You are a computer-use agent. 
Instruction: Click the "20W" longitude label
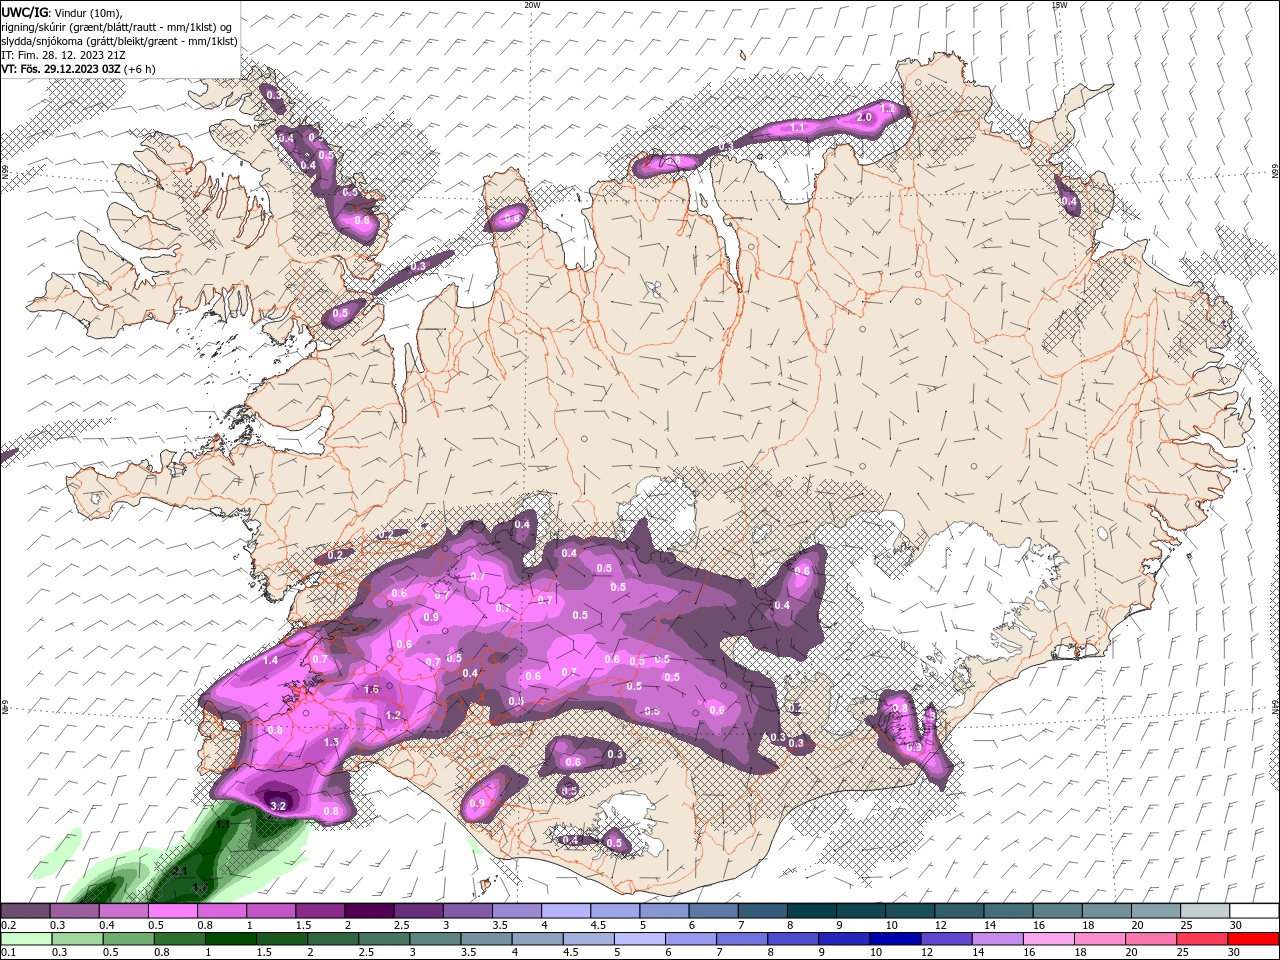click(x=532, y=5)
